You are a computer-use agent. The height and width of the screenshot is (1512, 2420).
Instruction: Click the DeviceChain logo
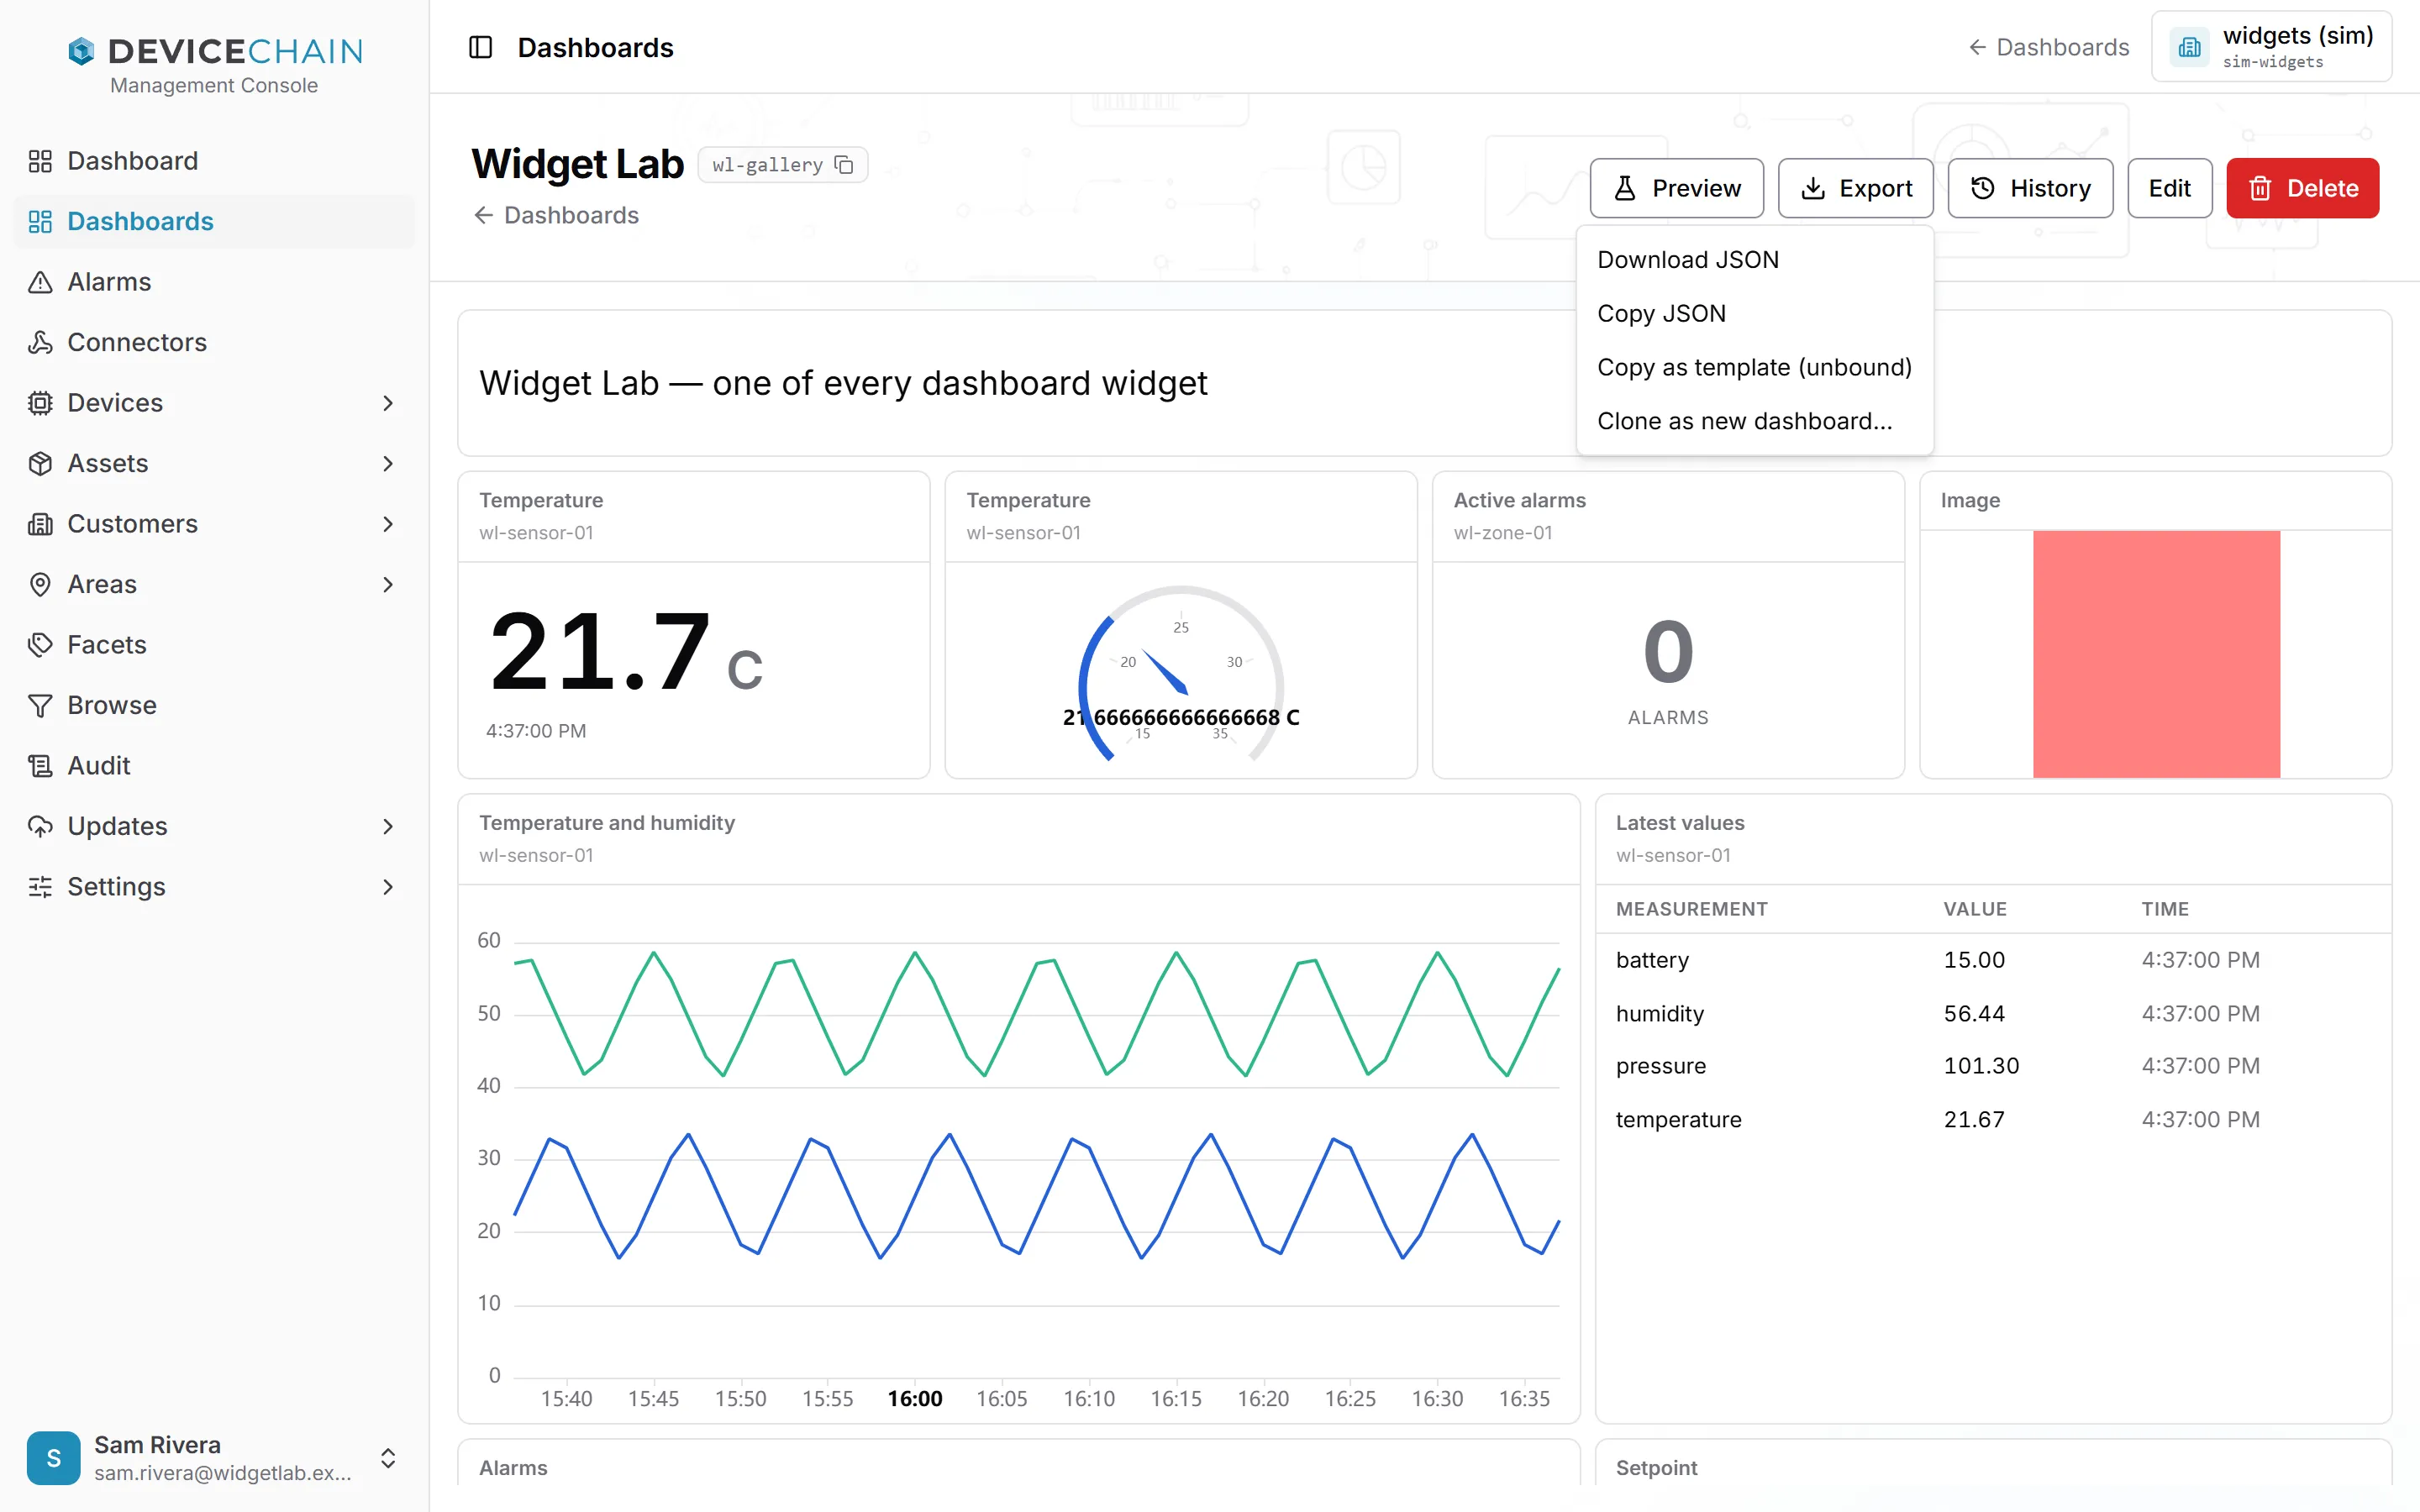215,51
